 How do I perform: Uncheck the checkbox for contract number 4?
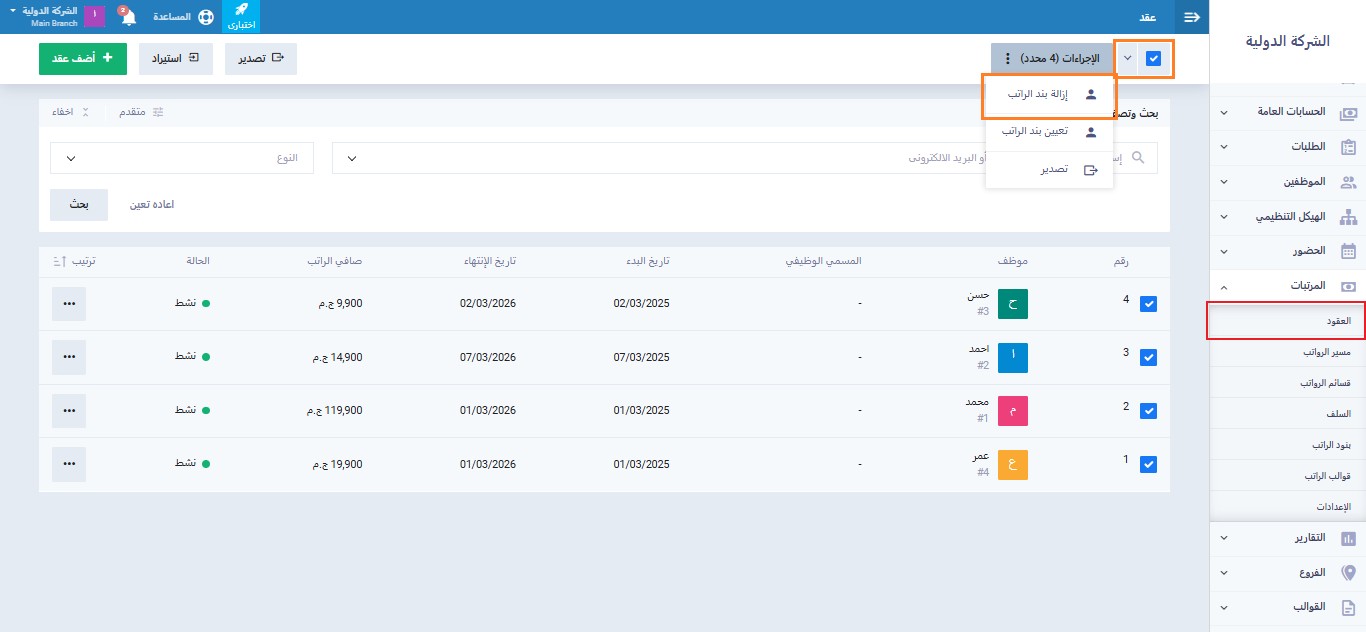(1148, 304)
